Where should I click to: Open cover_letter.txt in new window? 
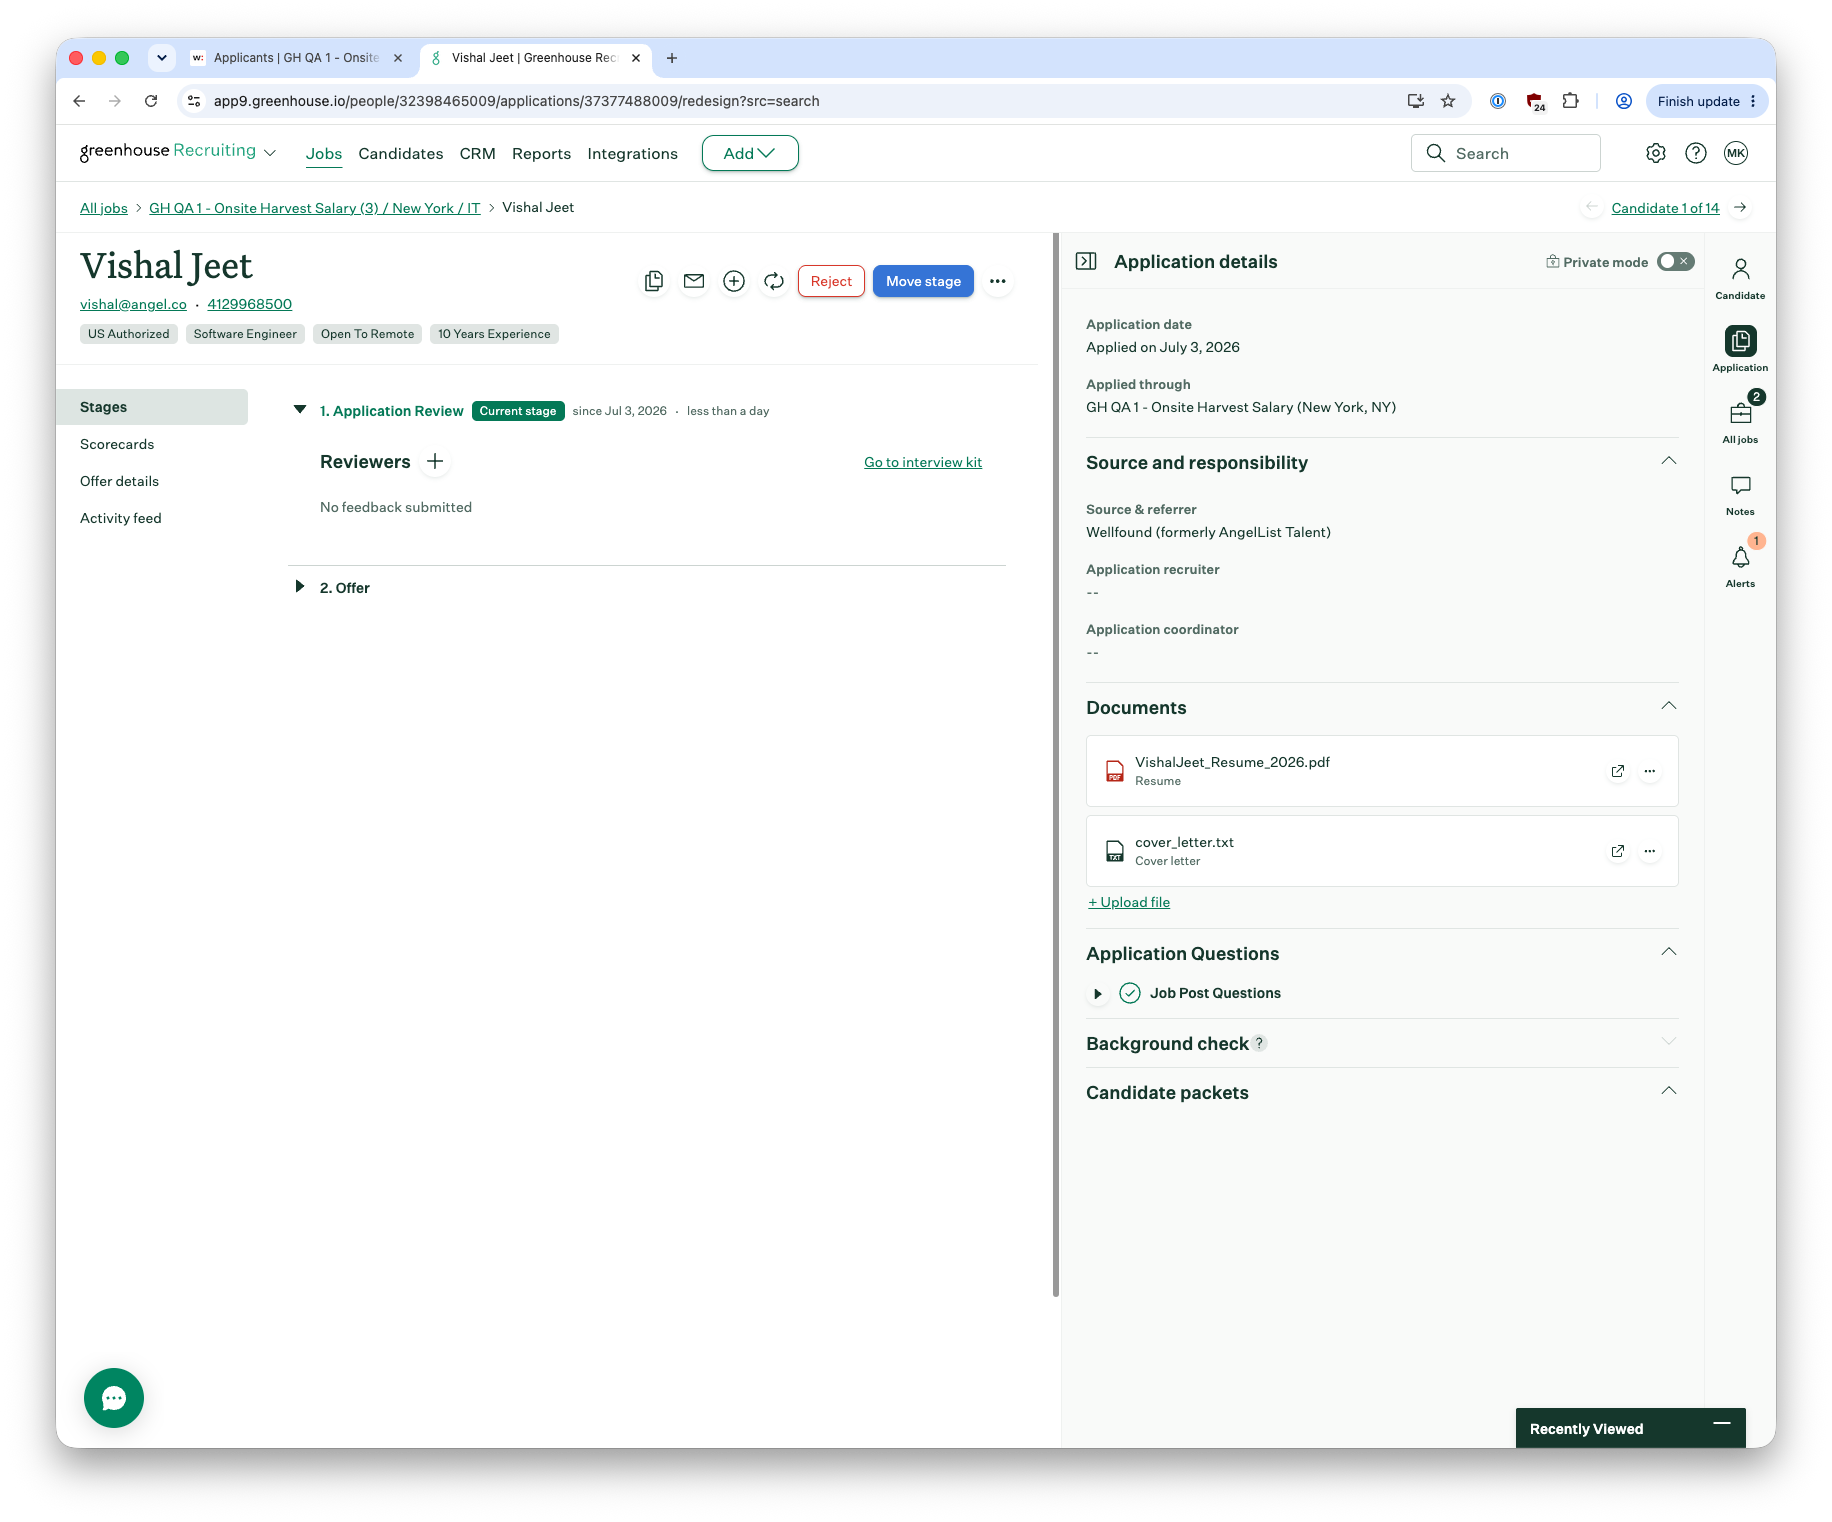(1618, 851)
